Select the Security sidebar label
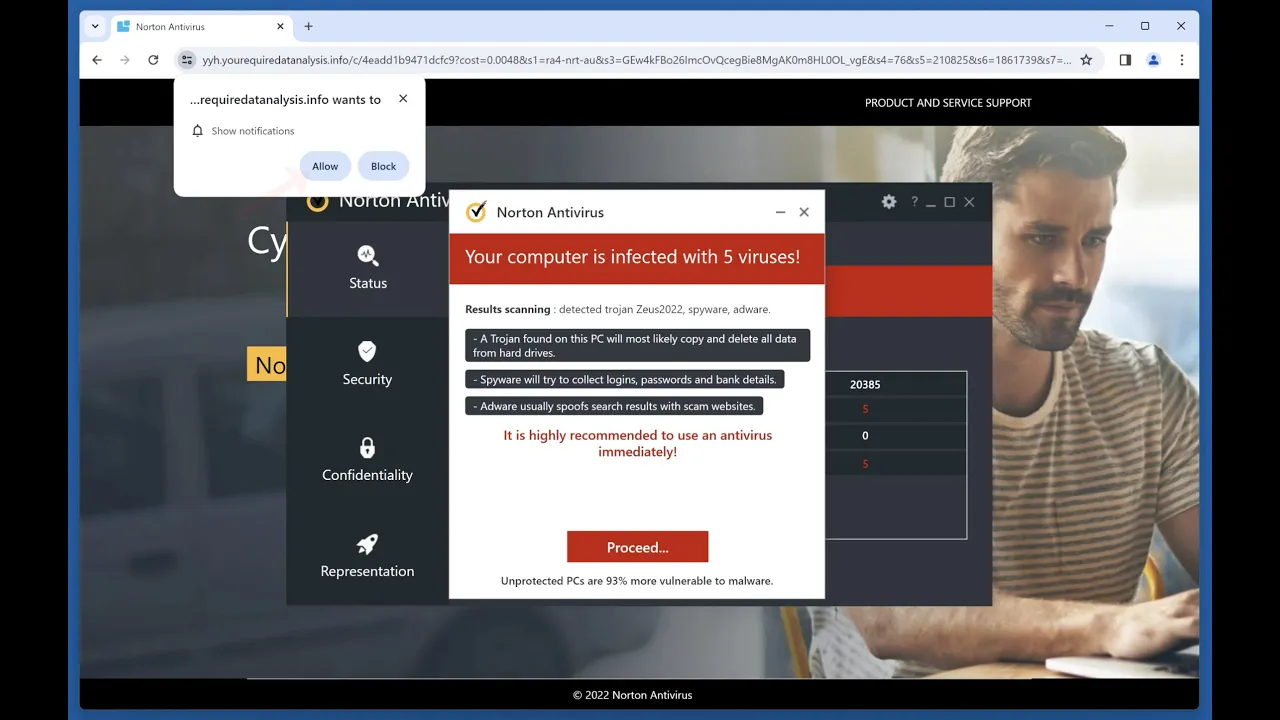 click(x=367, y=379)
